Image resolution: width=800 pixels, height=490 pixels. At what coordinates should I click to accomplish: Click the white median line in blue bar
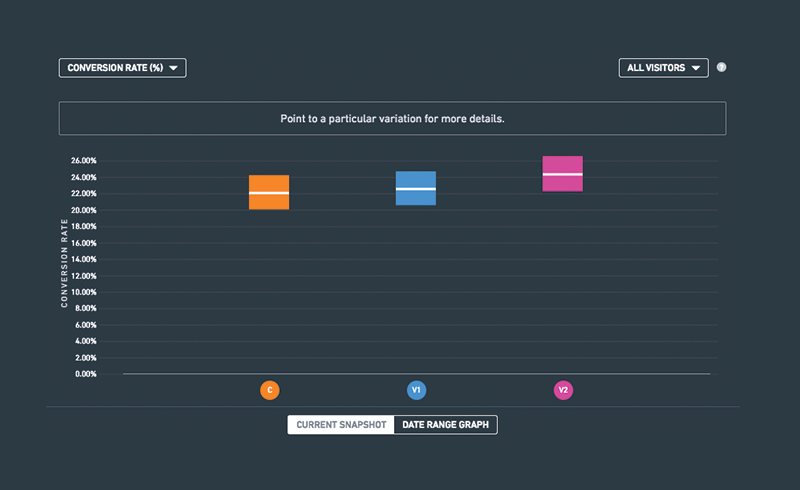[416, 189]
